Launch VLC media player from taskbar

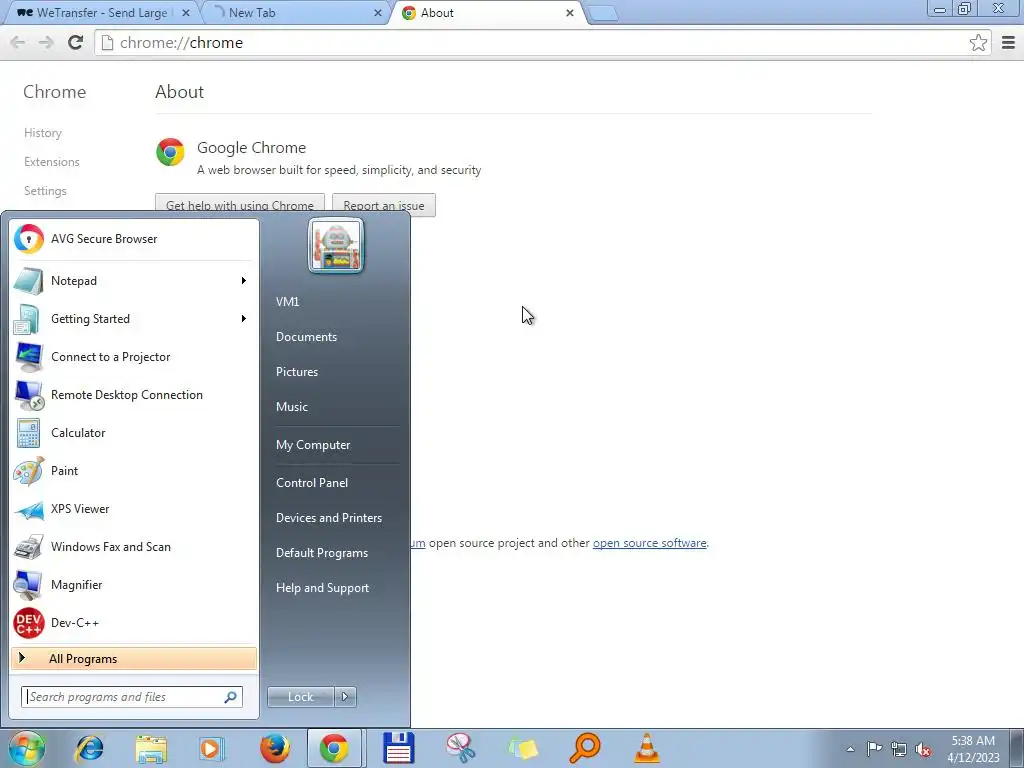647,748
